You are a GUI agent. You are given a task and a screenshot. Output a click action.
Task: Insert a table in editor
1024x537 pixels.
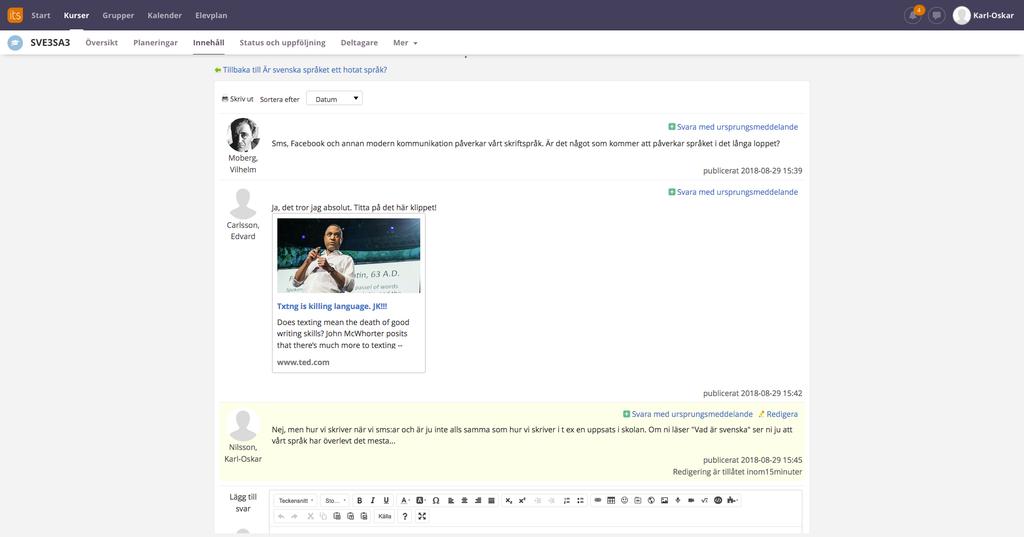(x=611, y=500)
